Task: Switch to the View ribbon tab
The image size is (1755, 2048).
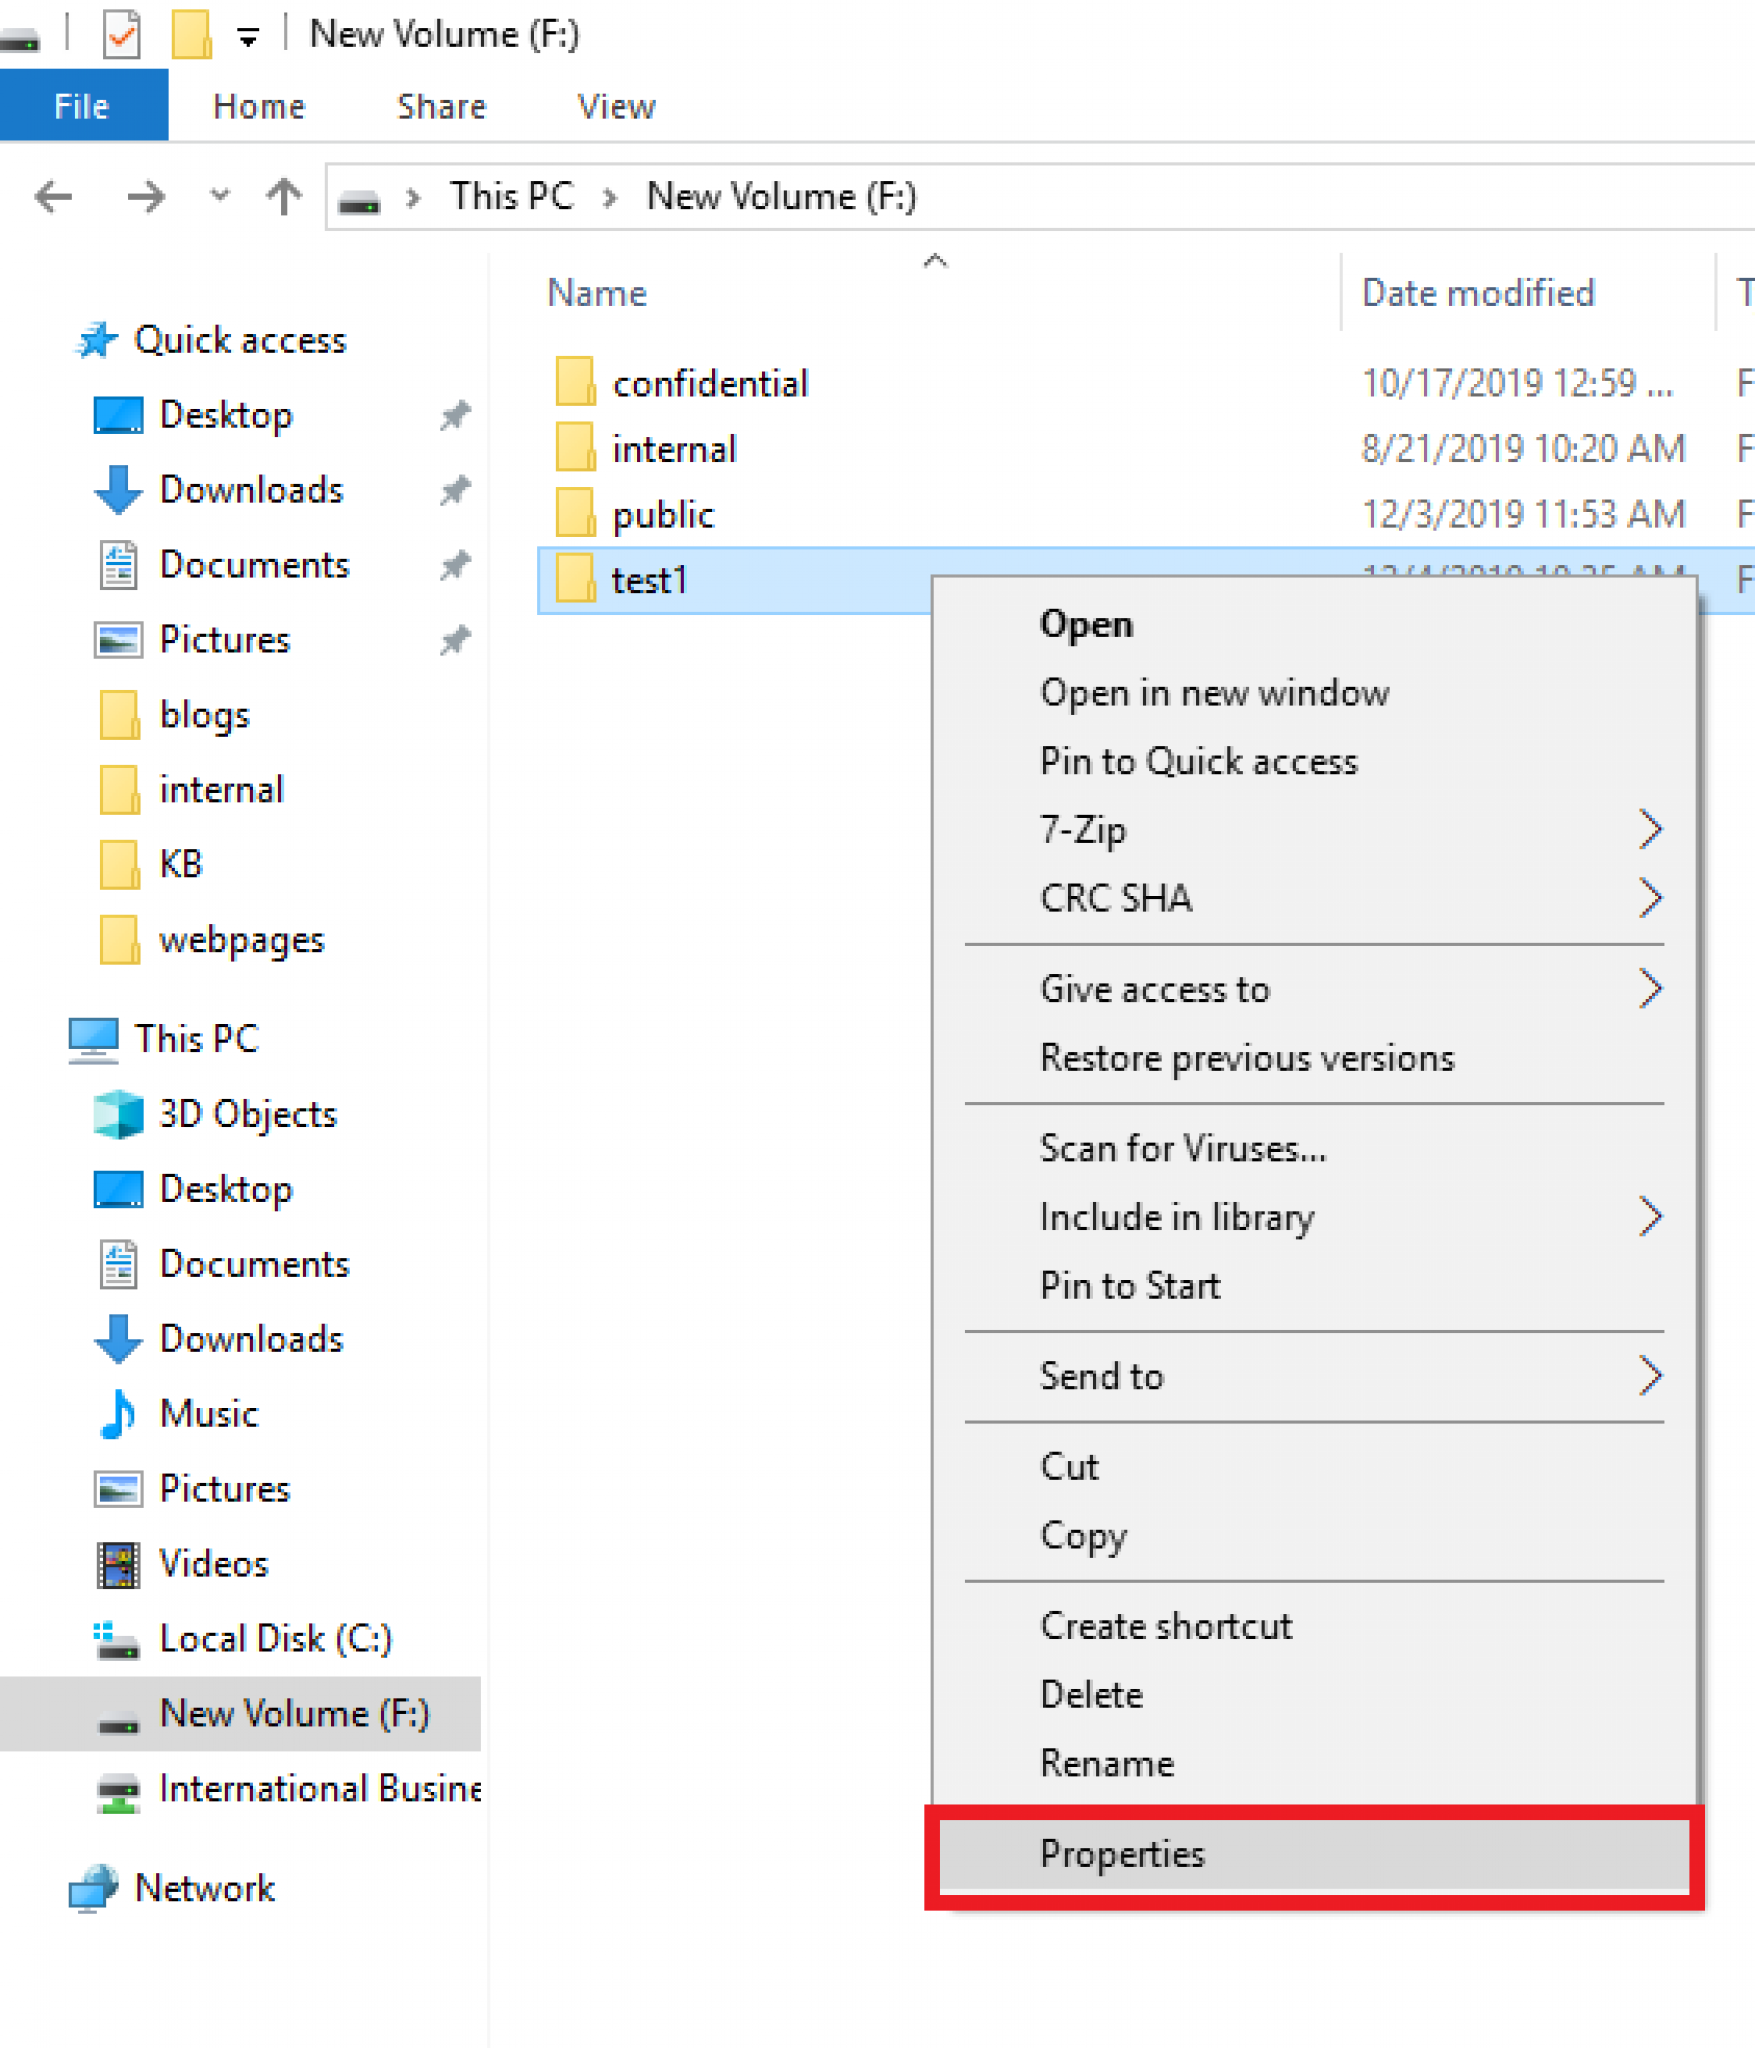Action: coord(615,105)
